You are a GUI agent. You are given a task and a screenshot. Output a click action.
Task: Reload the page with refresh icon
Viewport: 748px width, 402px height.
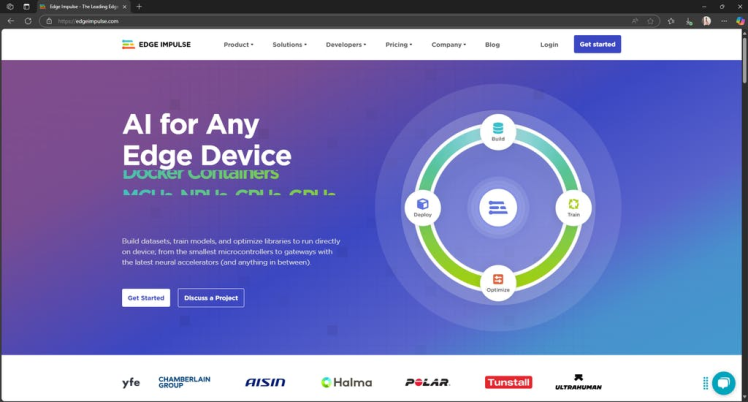(x=28, y=21)
